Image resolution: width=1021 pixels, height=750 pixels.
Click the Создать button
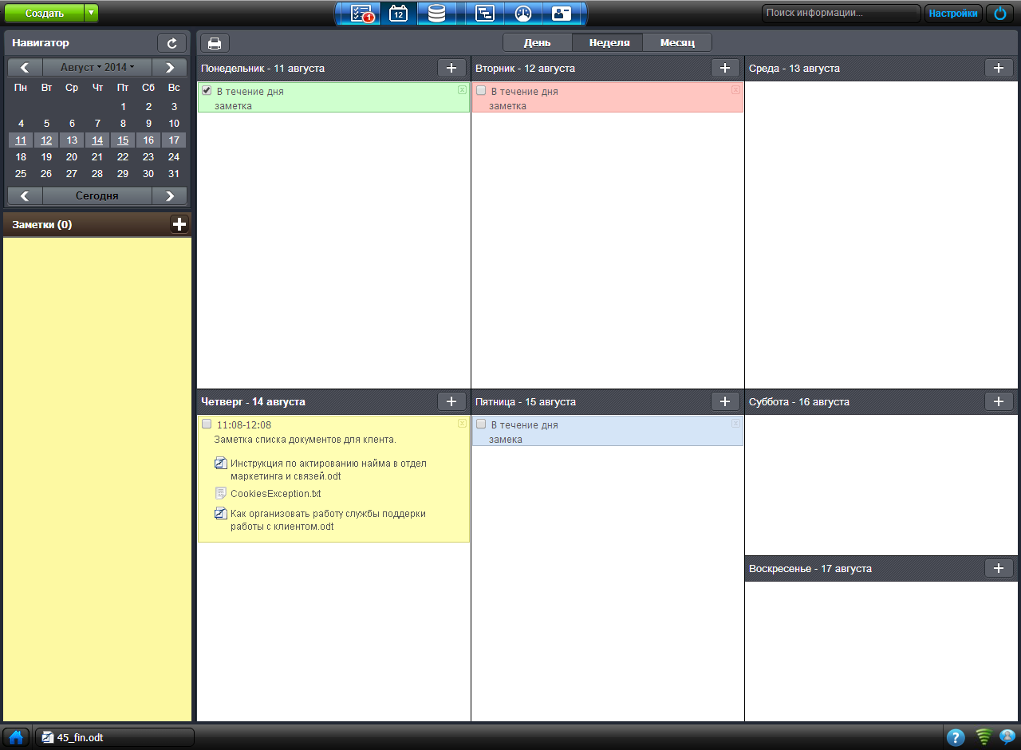coord(44,13)
